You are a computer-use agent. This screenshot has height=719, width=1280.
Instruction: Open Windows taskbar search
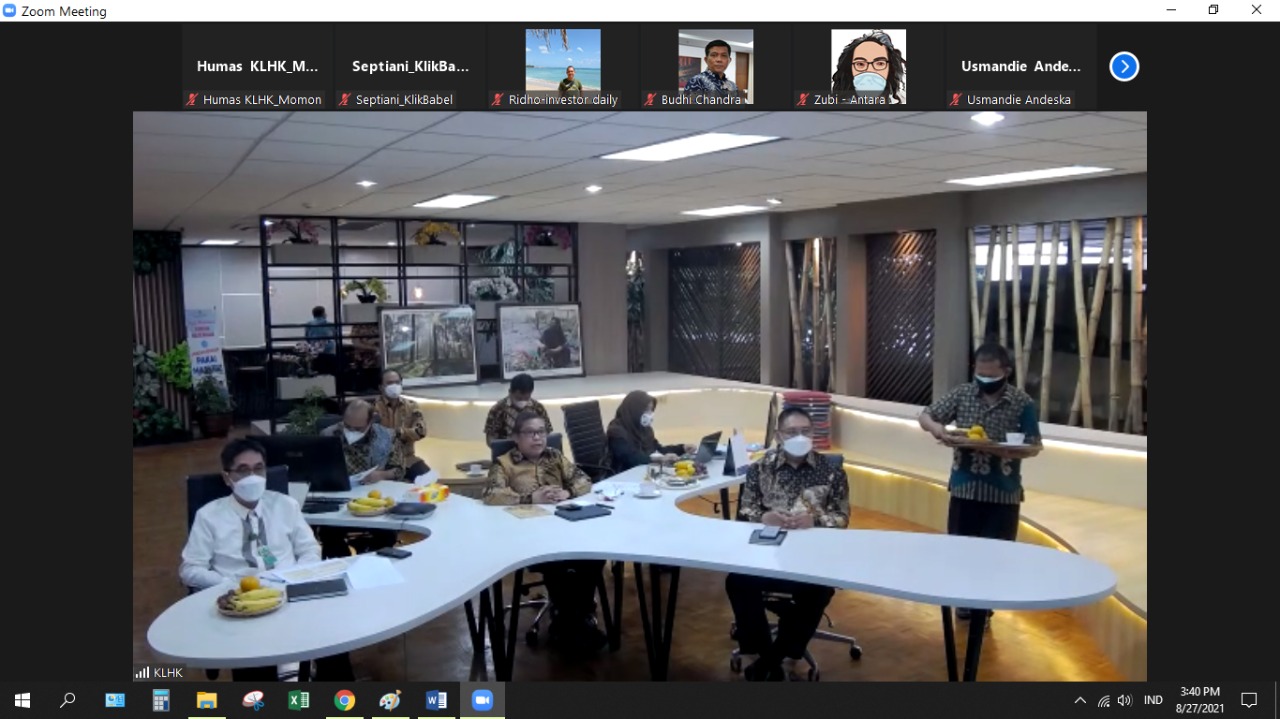pyautogui.click(x=68, y=700)
